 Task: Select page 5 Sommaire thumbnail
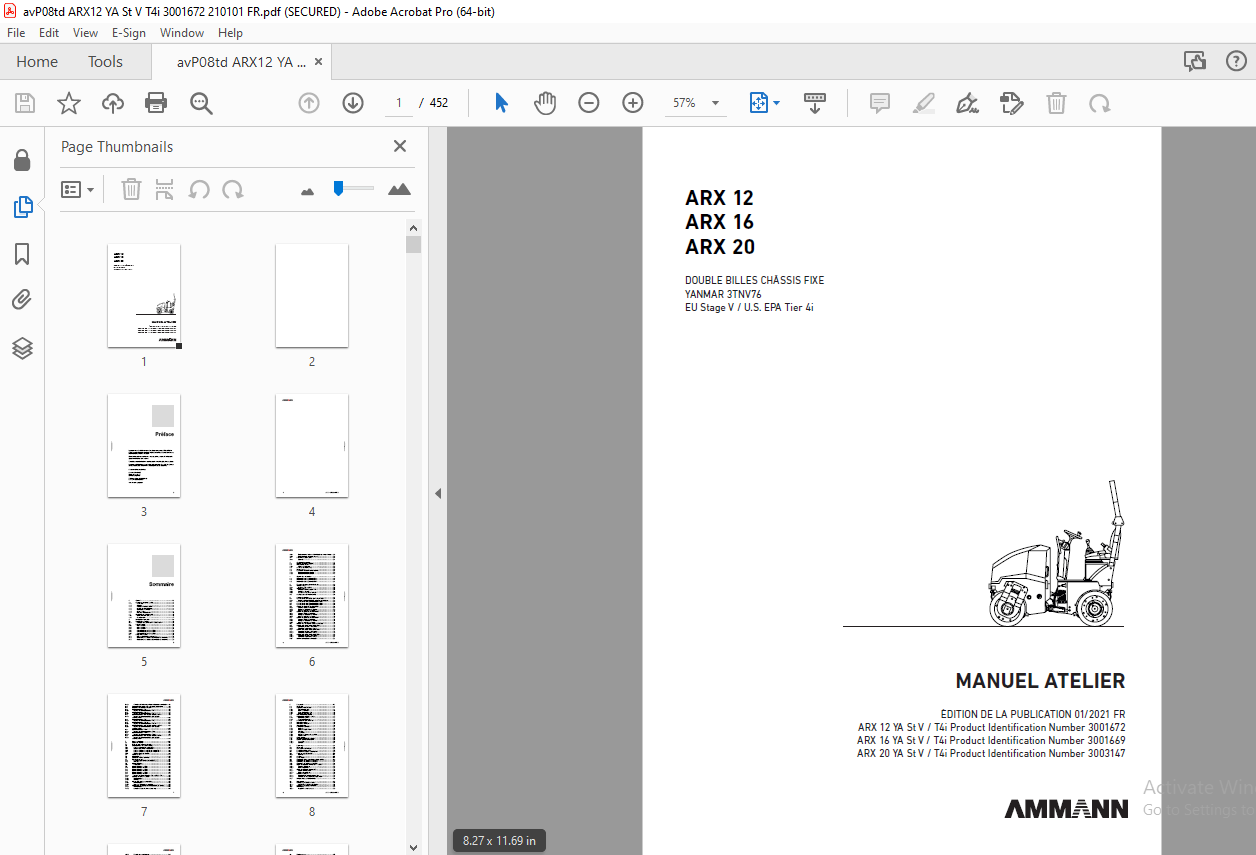tap(144, 596)
